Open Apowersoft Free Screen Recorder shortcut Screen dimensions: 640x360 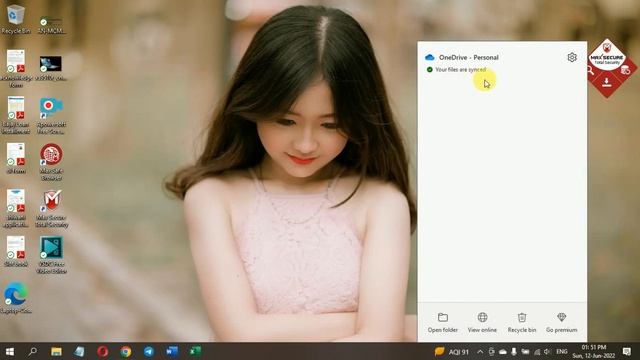(x=51, y=116)
